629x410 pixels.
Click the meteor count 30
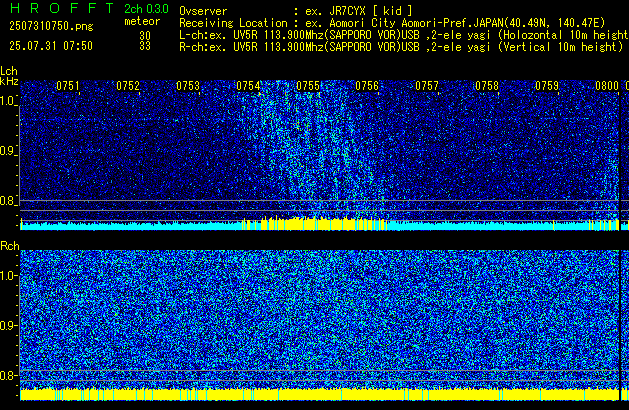(x=145, y=36)
